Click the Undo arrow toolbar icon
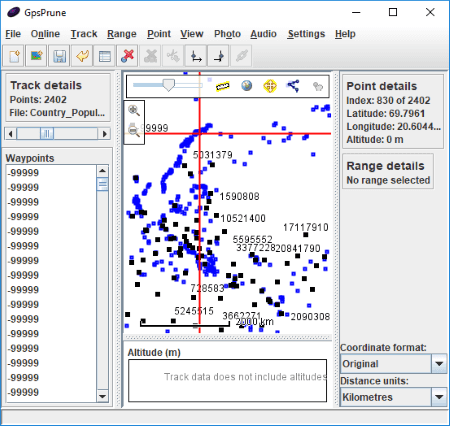 tap(82, 56)
